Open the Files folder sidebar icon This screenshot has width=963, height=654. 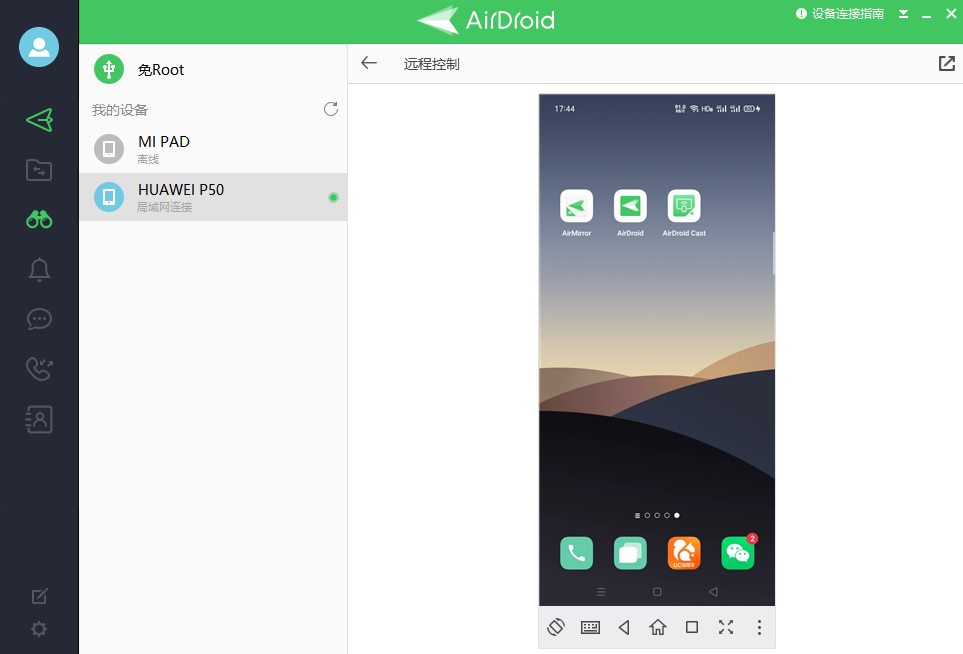coord(39,169)
